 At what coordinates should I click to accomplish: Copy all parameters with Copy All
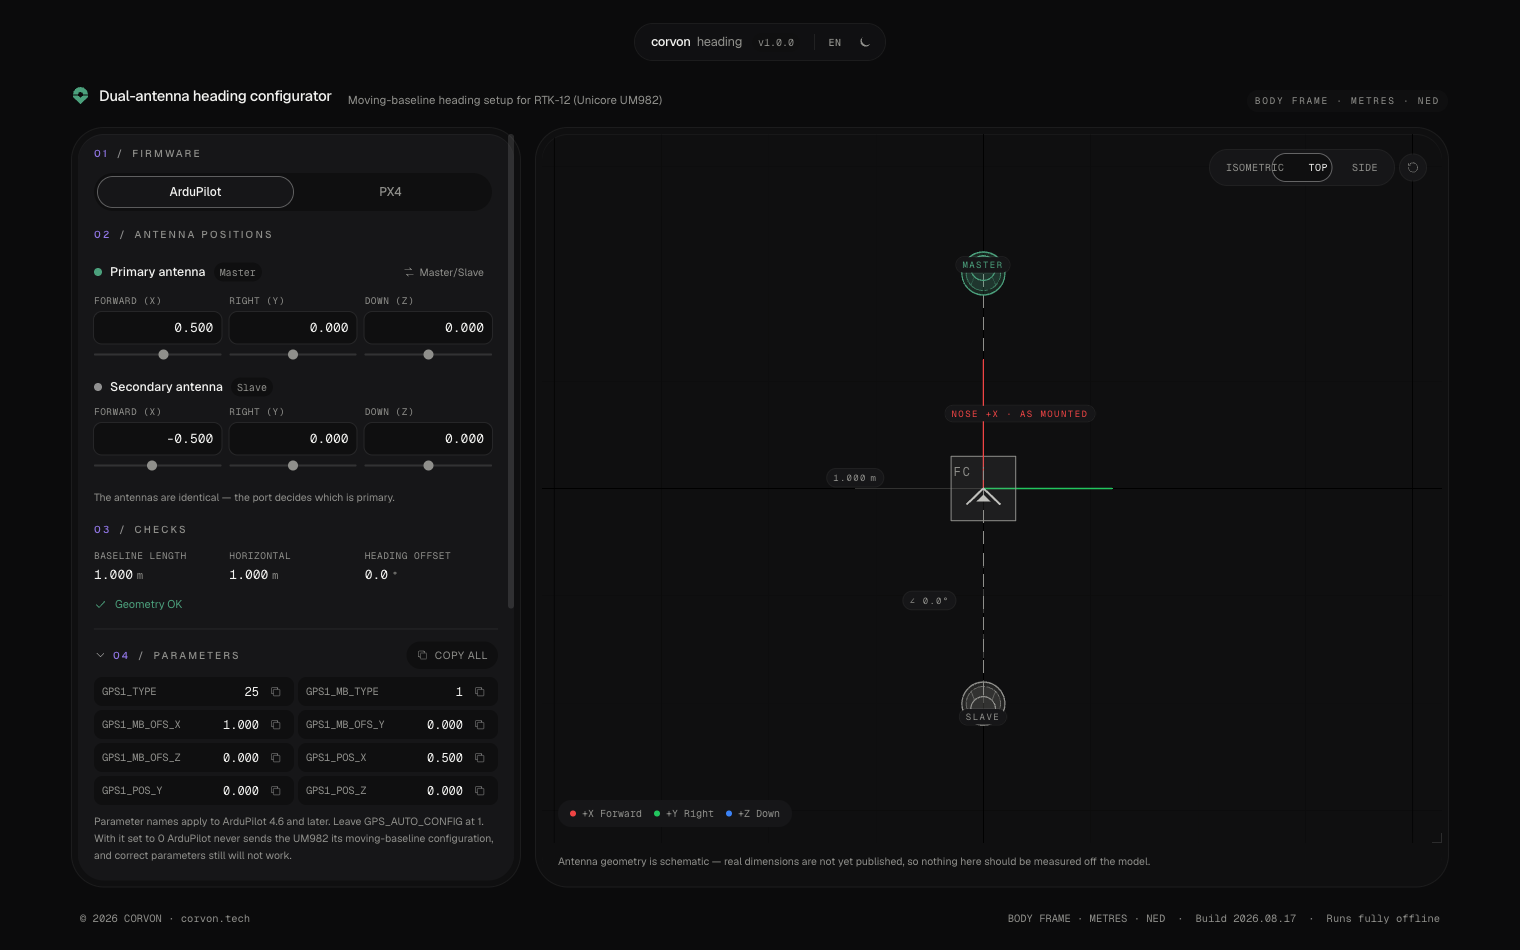(452, 656)
